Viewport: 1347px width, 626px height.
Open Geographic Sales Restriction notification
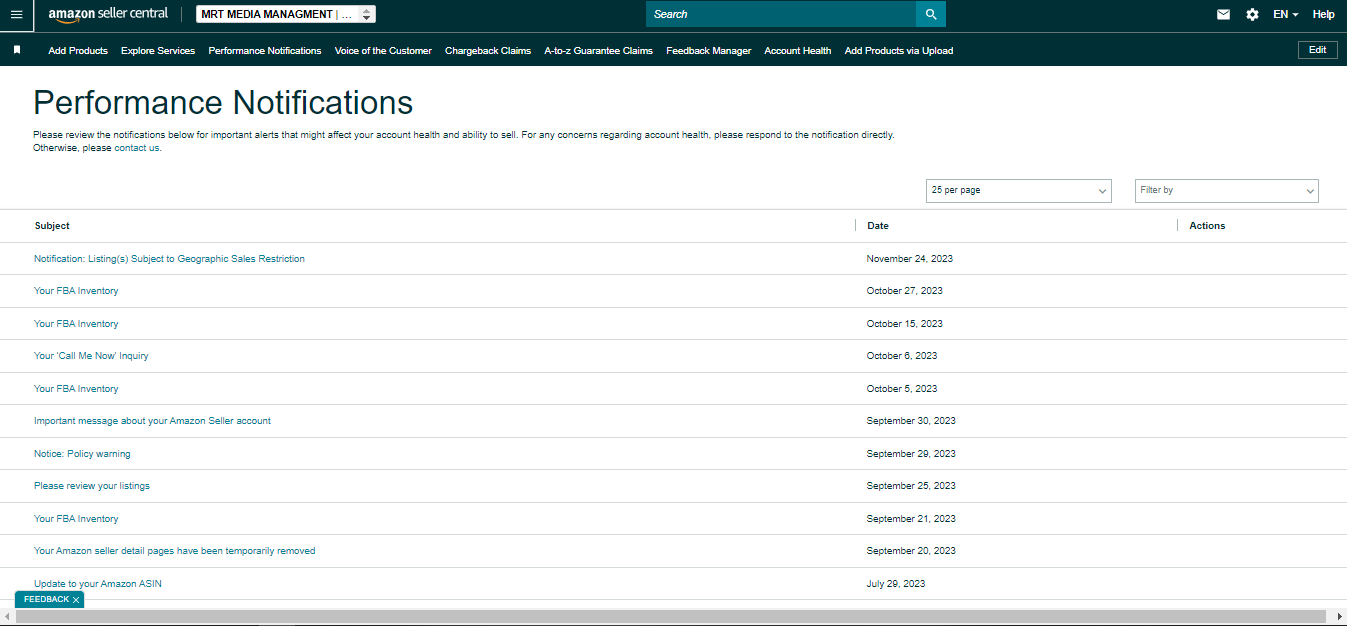(x=169, y=259)
